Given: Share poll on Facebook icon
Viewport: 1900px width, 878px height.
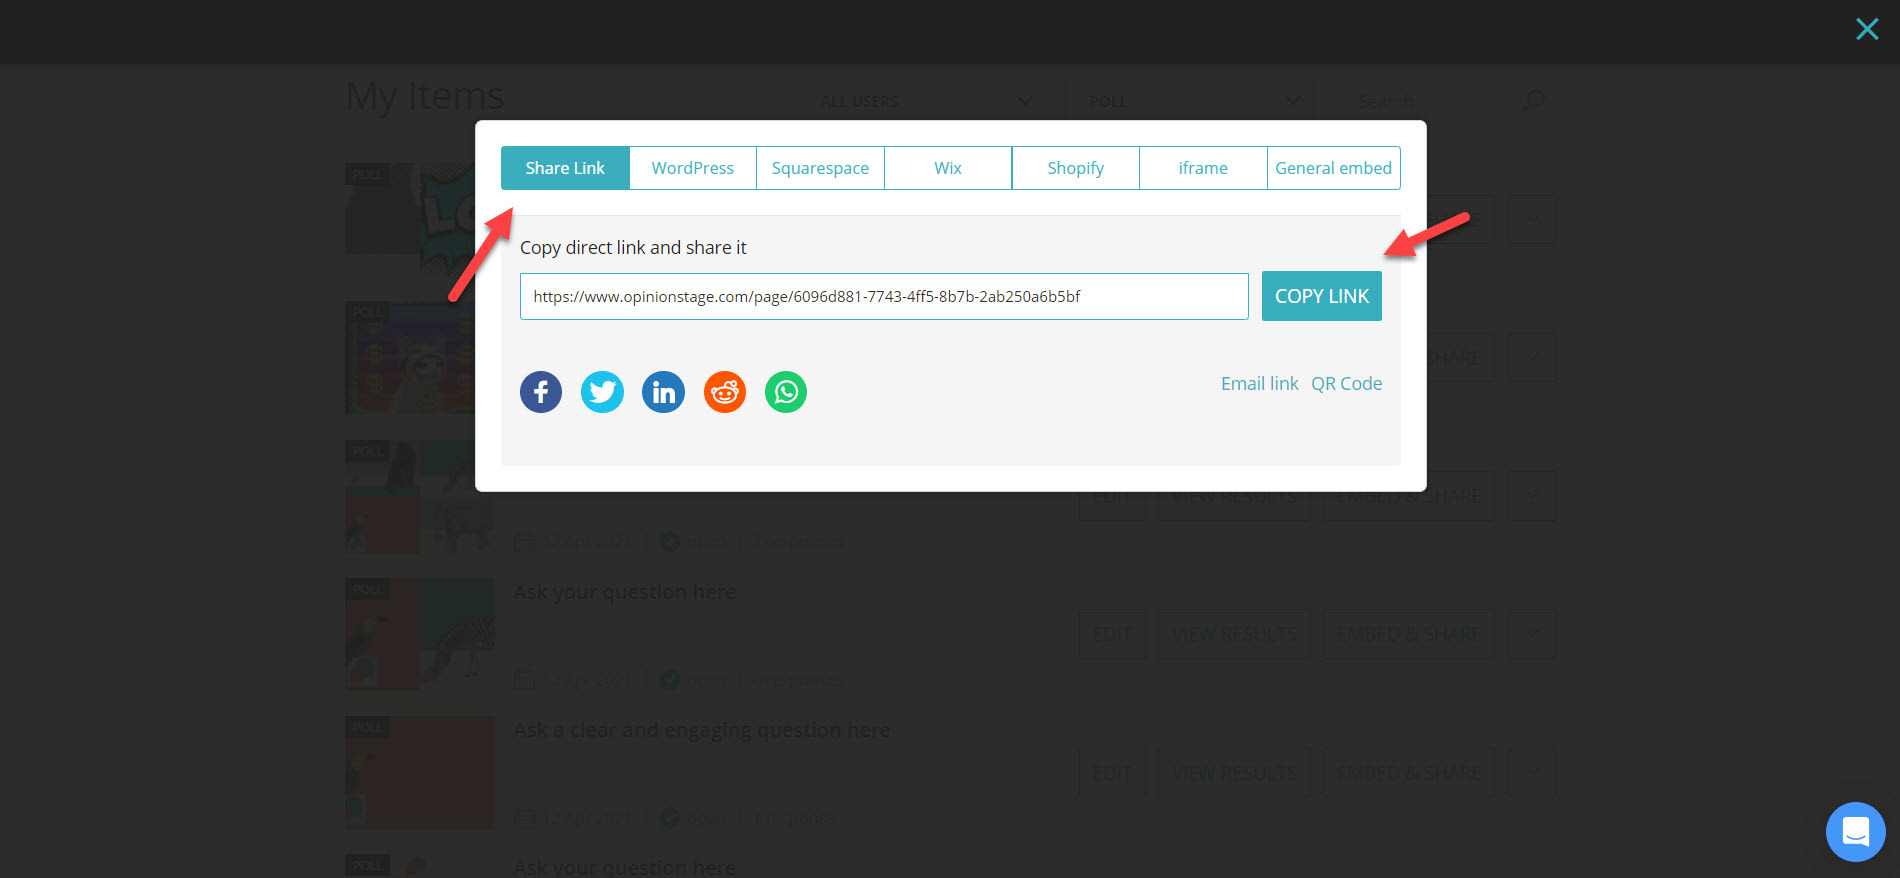Looking at the screenshot, I should point(541,392).
